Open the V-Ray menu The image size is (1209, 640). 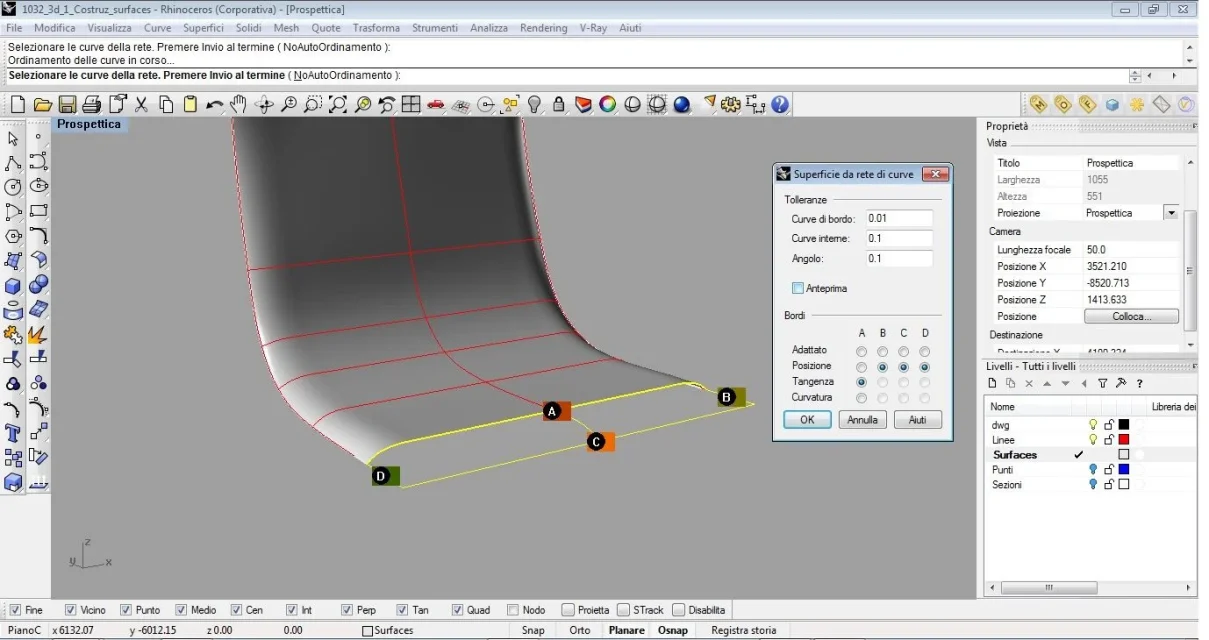[x=594, y=28]
